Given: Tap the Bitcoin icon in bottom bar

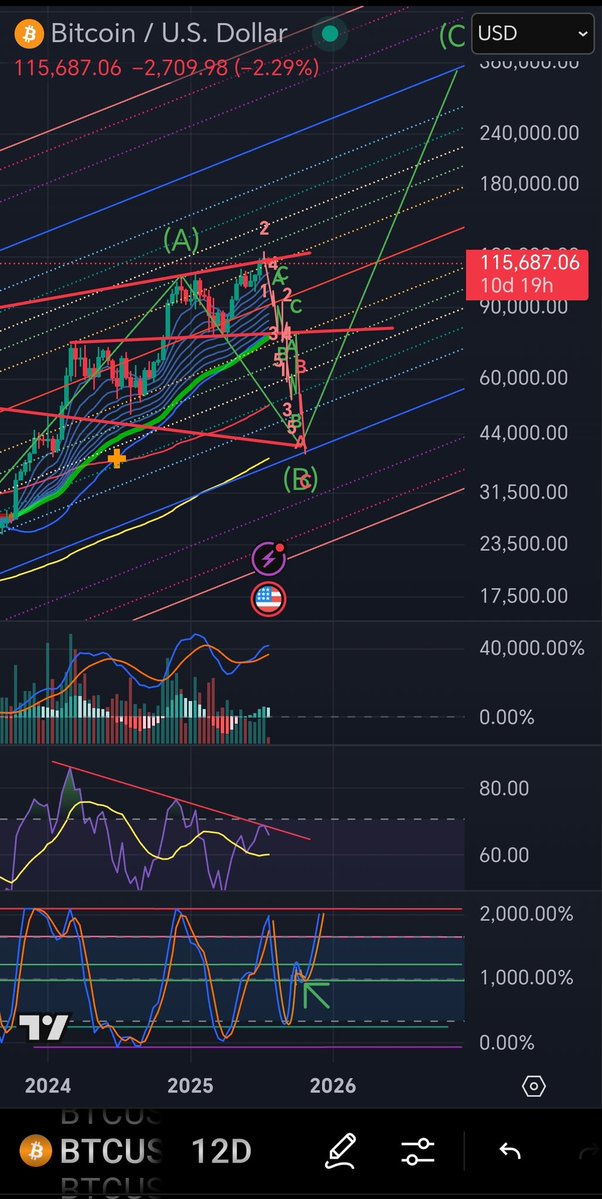Looking at the screenshot, I should point(35,1151).
